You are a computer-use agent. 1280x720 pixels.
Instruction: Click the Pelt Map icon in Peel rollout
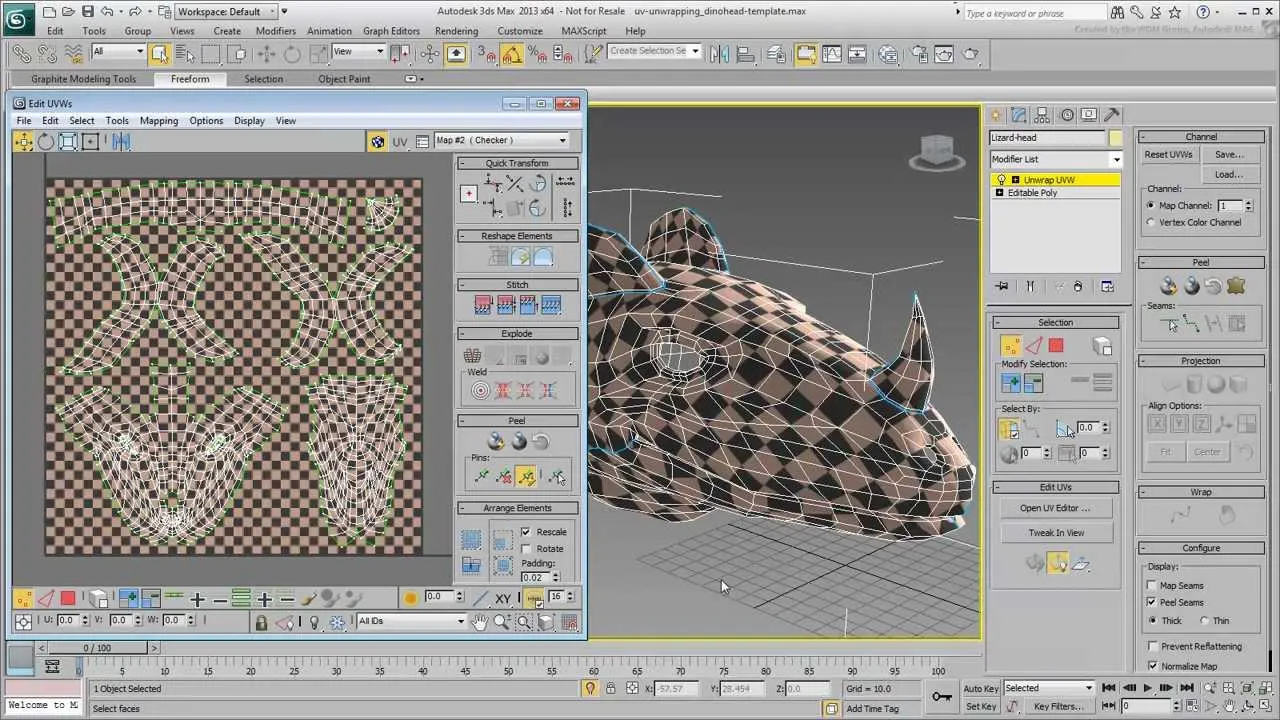point(1236,286)
